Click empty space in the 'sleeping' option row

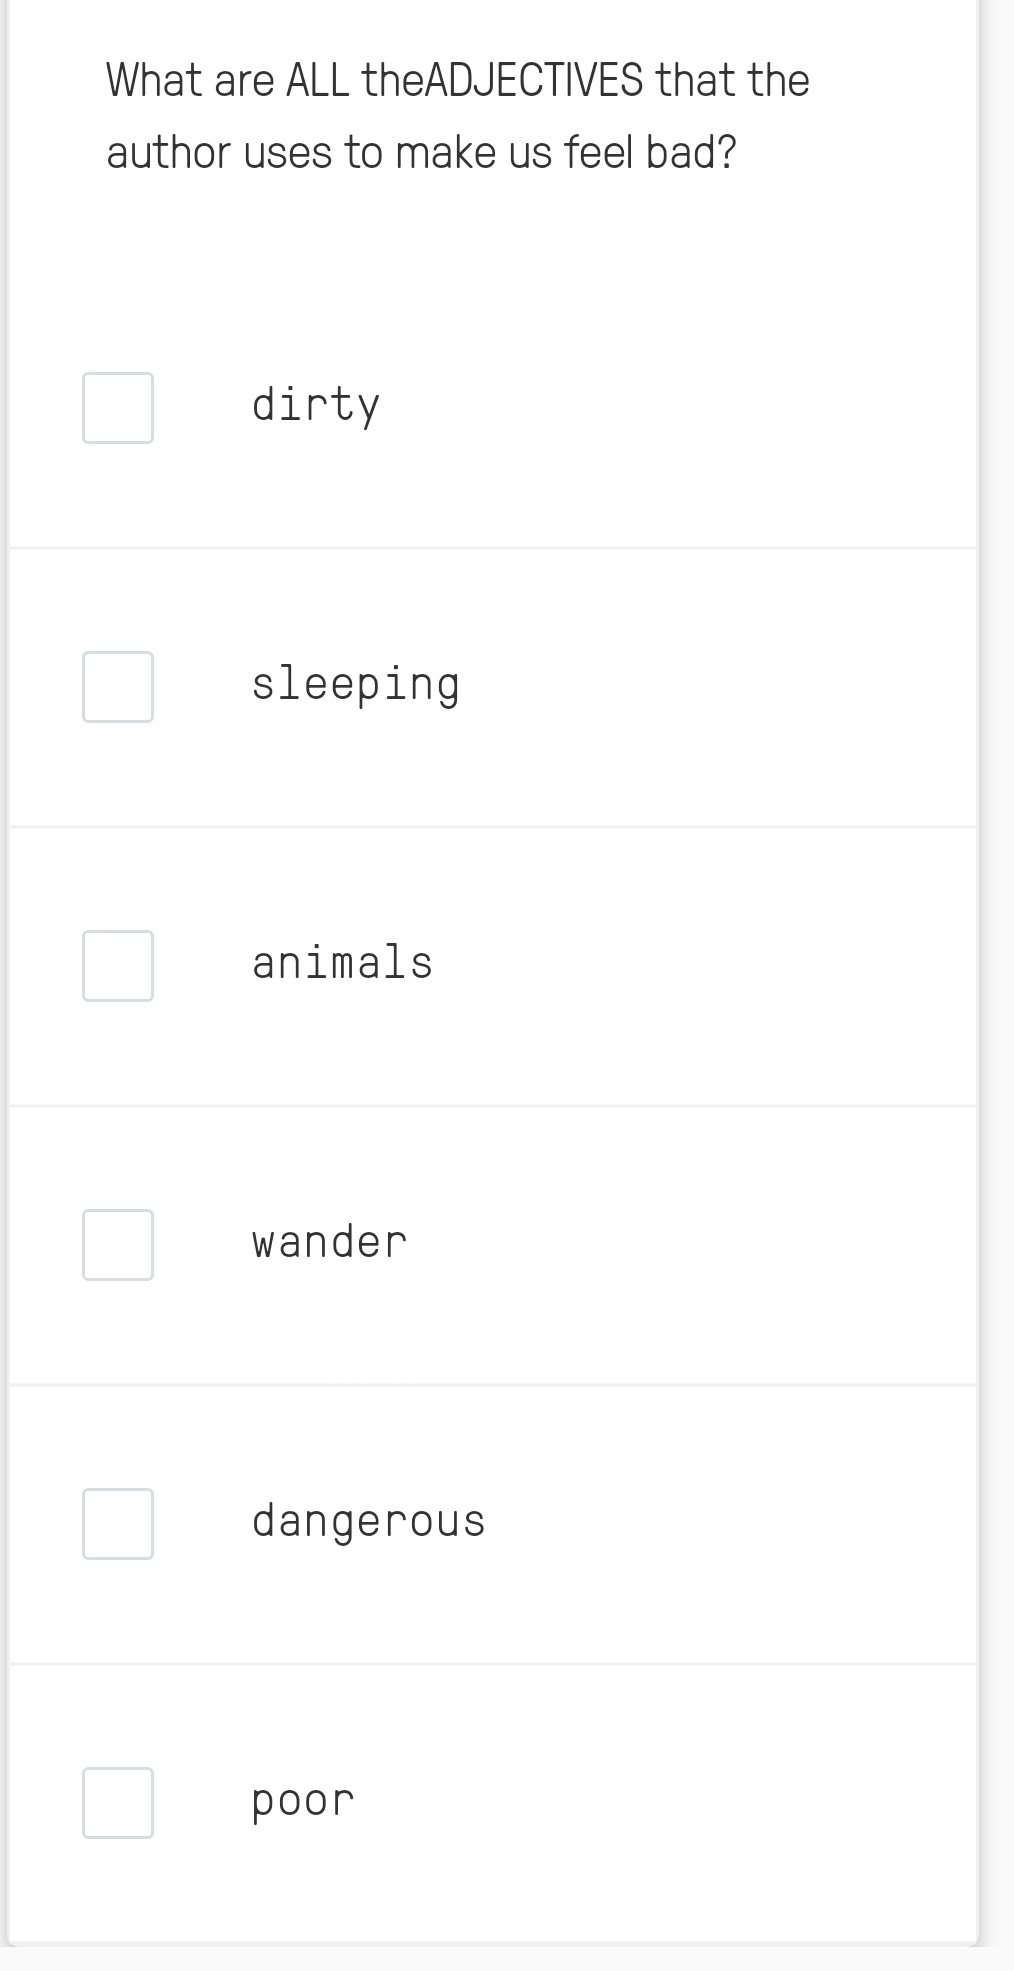700,687
